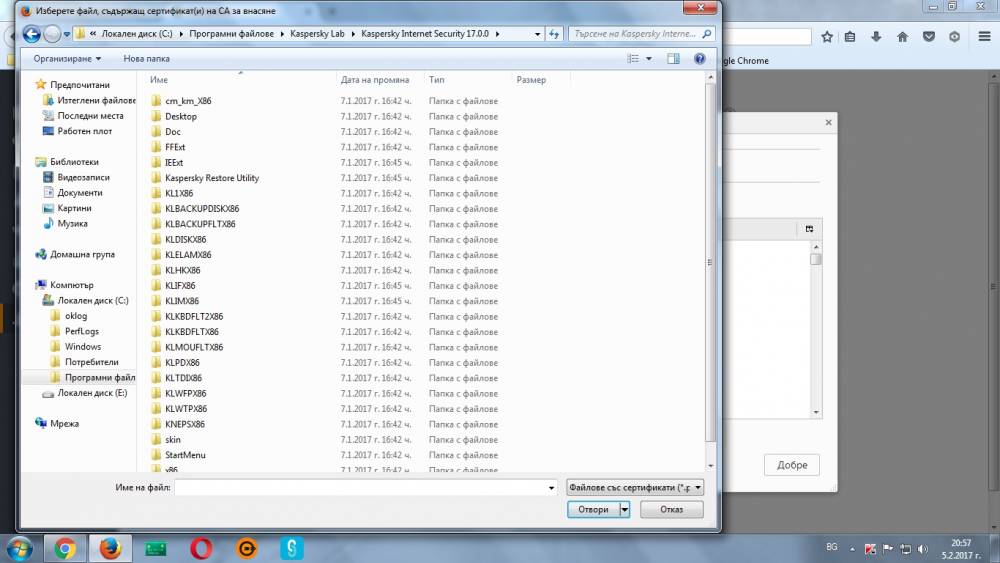1000x563 pixels.
Task: Click Kaspersky Lab in address breadcrumb
Action: (317, 34)
